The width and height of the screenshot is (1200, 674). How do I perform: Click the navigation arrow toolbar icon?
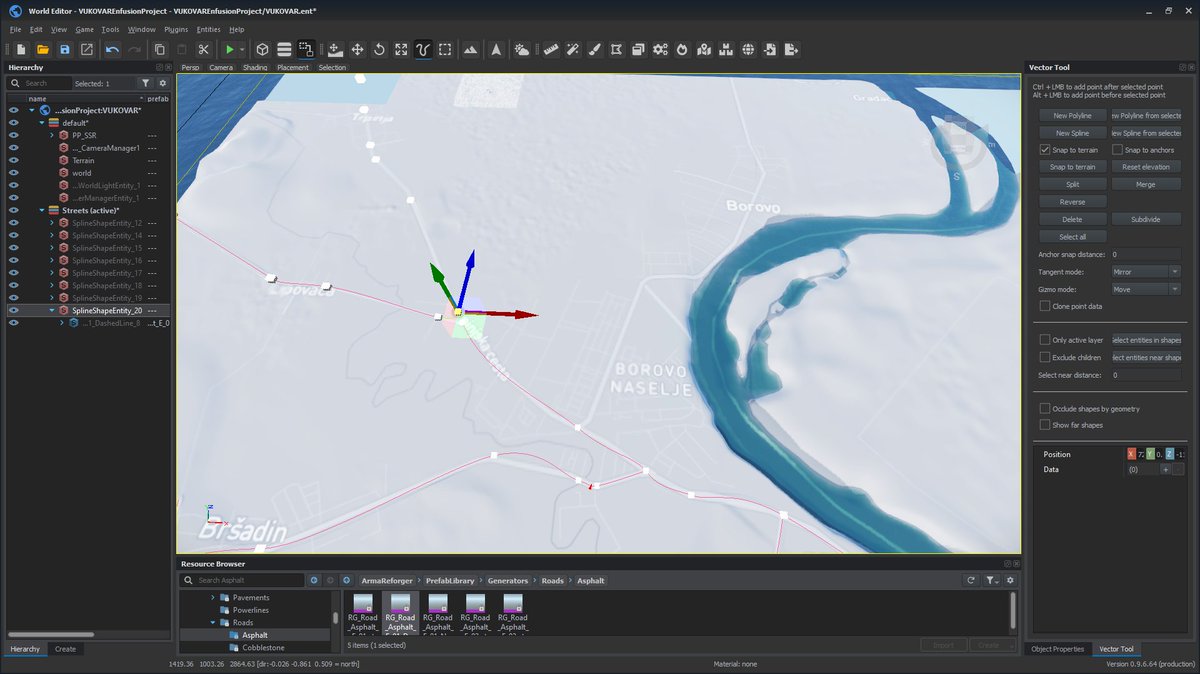tap(496, 49)
